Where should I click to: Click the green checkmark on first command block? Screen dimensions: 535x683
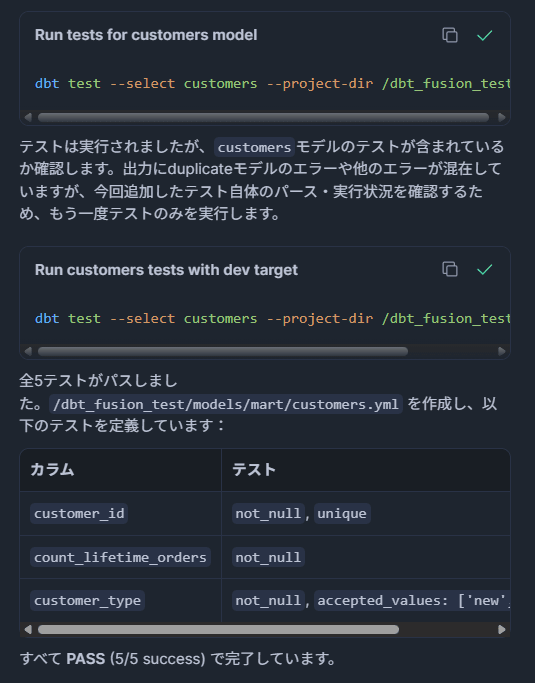click(484, 35)
